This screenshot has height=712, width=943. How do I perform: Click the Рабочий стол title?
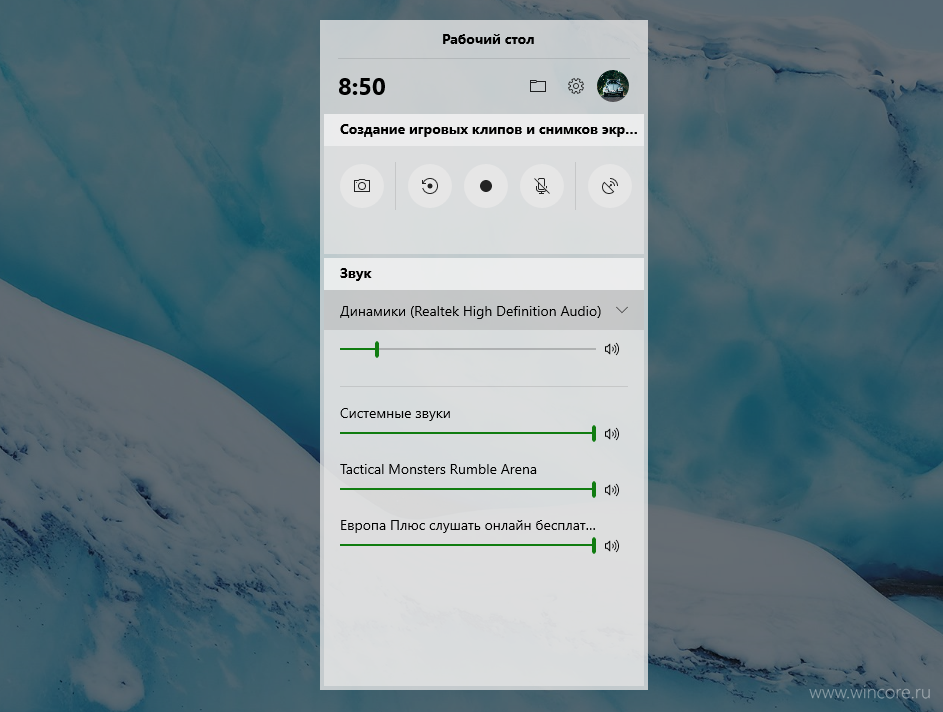[488, 40]
